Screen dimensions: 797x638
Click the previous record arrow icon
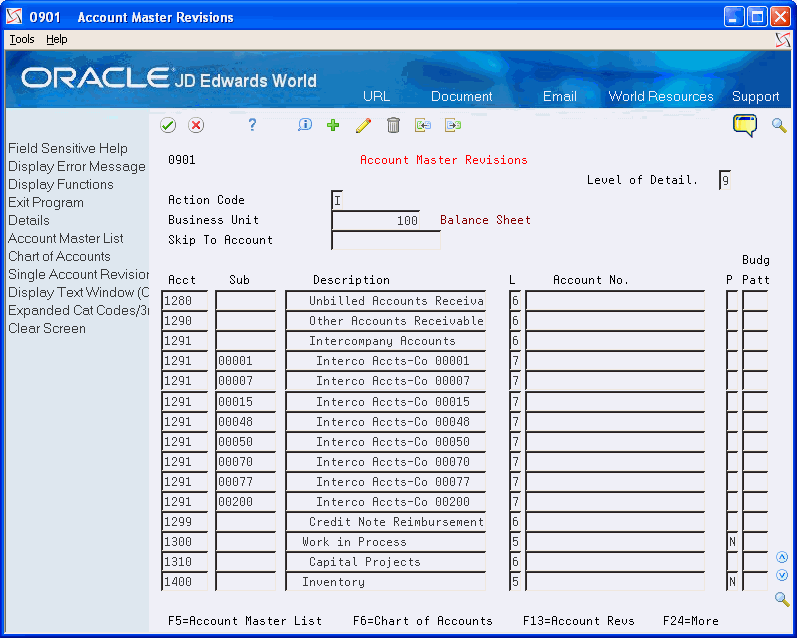click(x=423, y=125)
